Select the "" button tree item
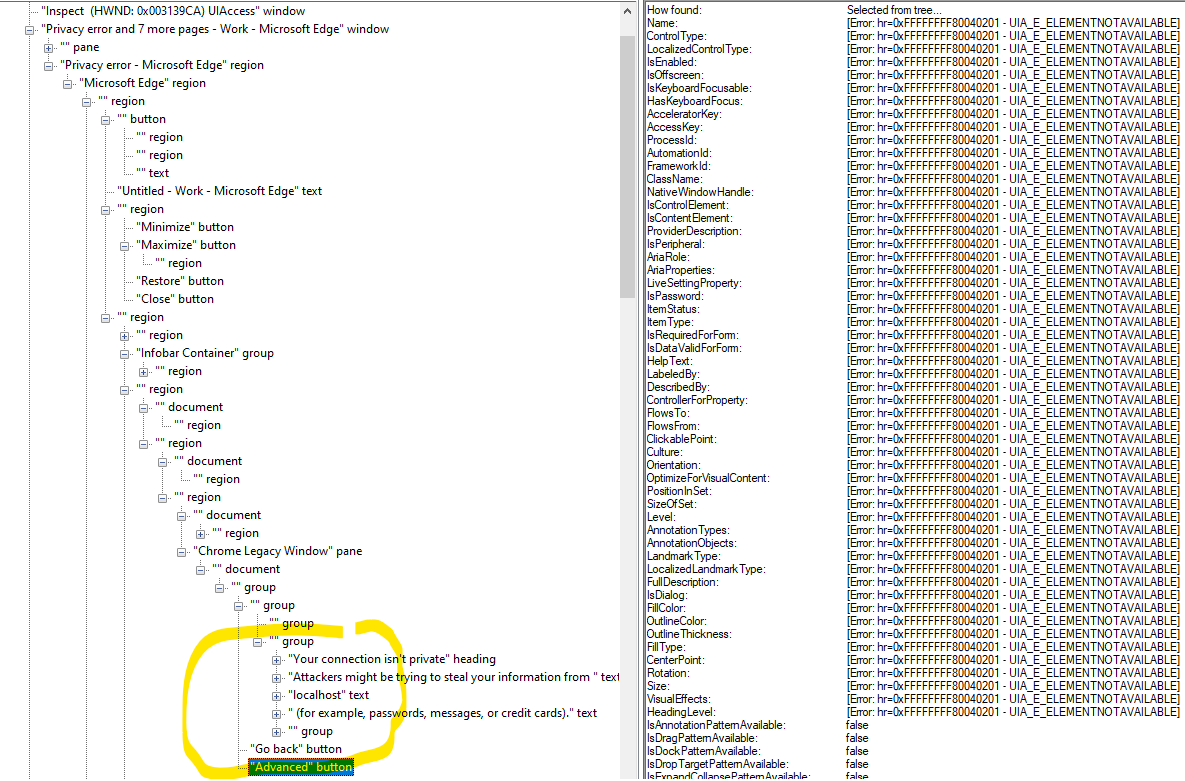Screen dimensions: 1185x781 point(141,119)
